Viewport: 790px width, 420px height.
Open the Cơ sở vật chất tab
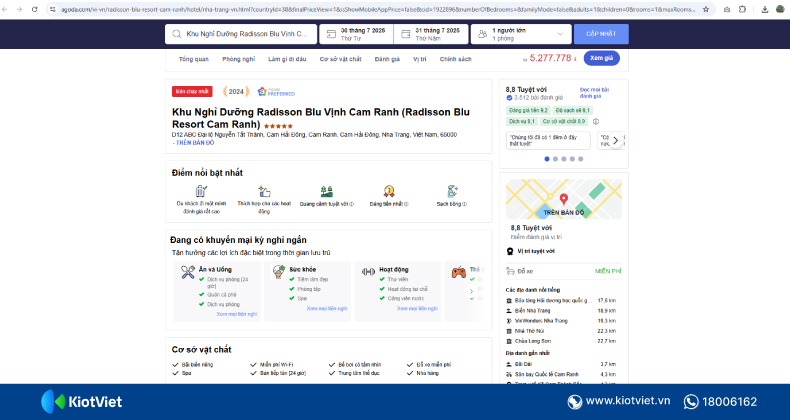click(341, 59)
